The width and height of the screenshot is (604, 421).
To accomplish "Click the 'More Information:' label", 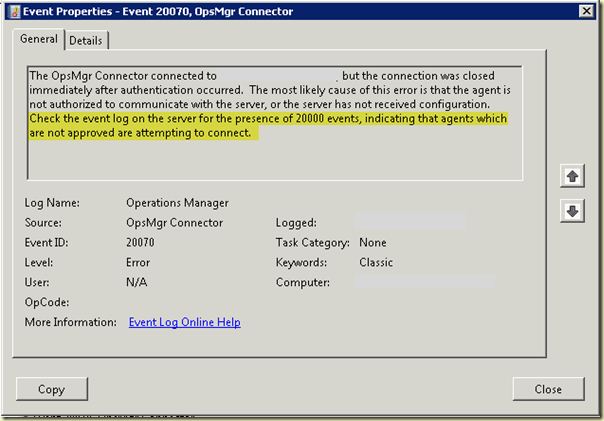I will pyautogui.click(x=70, y=322).
